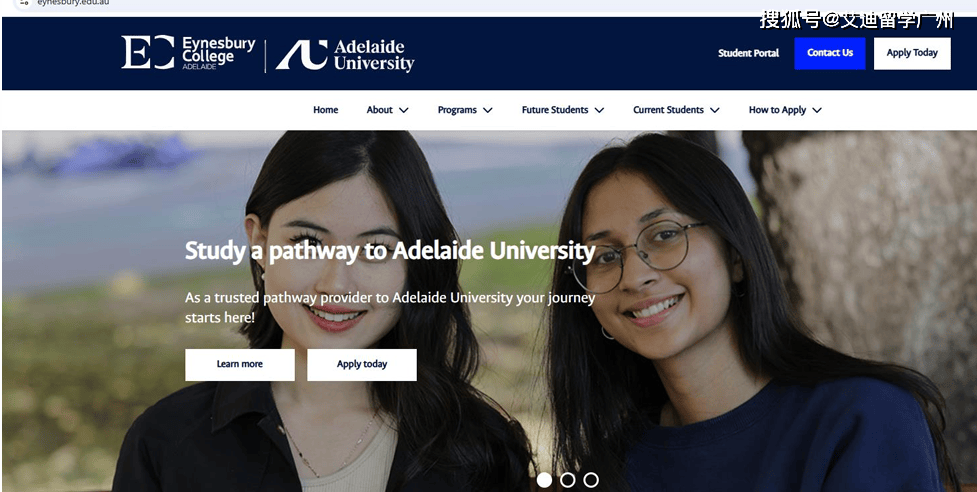This screenshot has width=977, height=492.
Task: Click the Learn more hero button
Action: click(240, 364)
